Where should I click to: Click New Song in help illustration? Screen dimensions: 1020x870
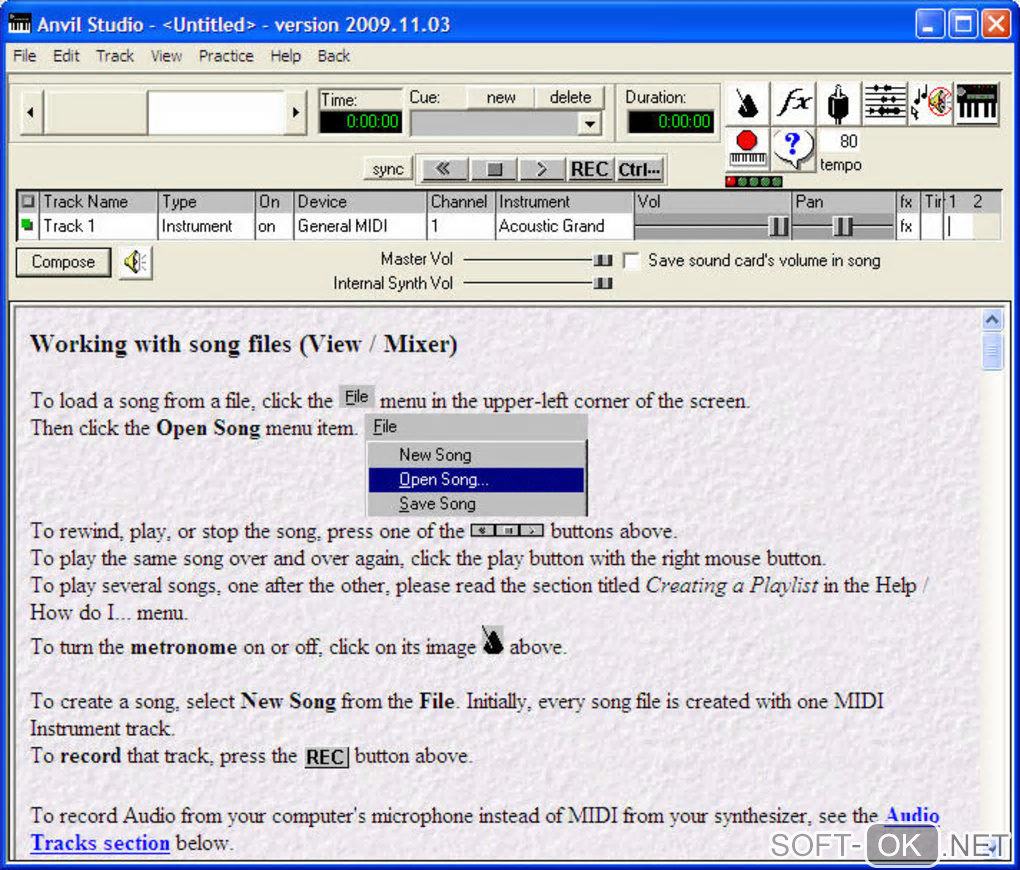point(476,455)
